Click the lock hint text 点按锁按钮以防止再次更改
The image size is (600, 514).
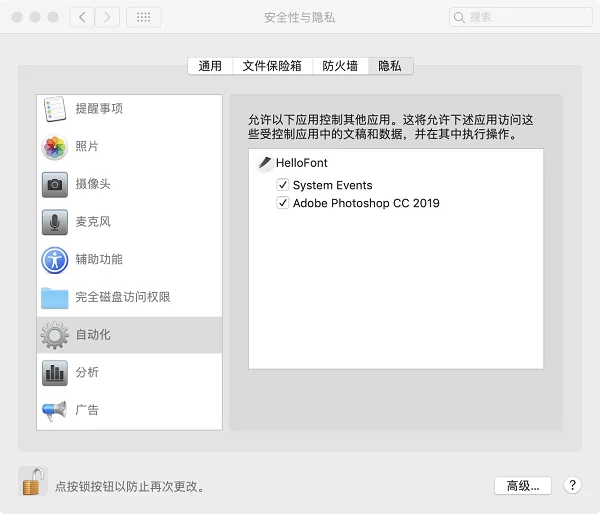pyautogui.click(x=129, y=486)
